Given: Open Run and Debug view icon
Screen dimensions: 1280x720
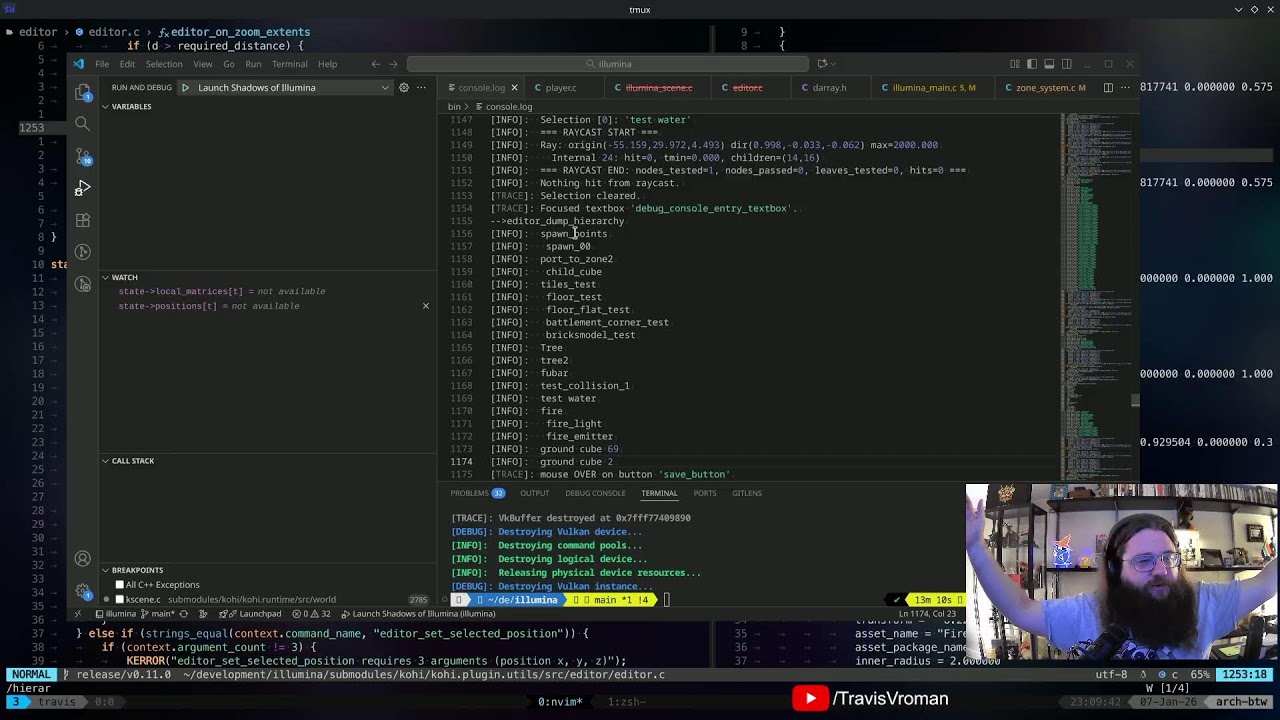Looking at the screenshot, I should coord(83,188).
